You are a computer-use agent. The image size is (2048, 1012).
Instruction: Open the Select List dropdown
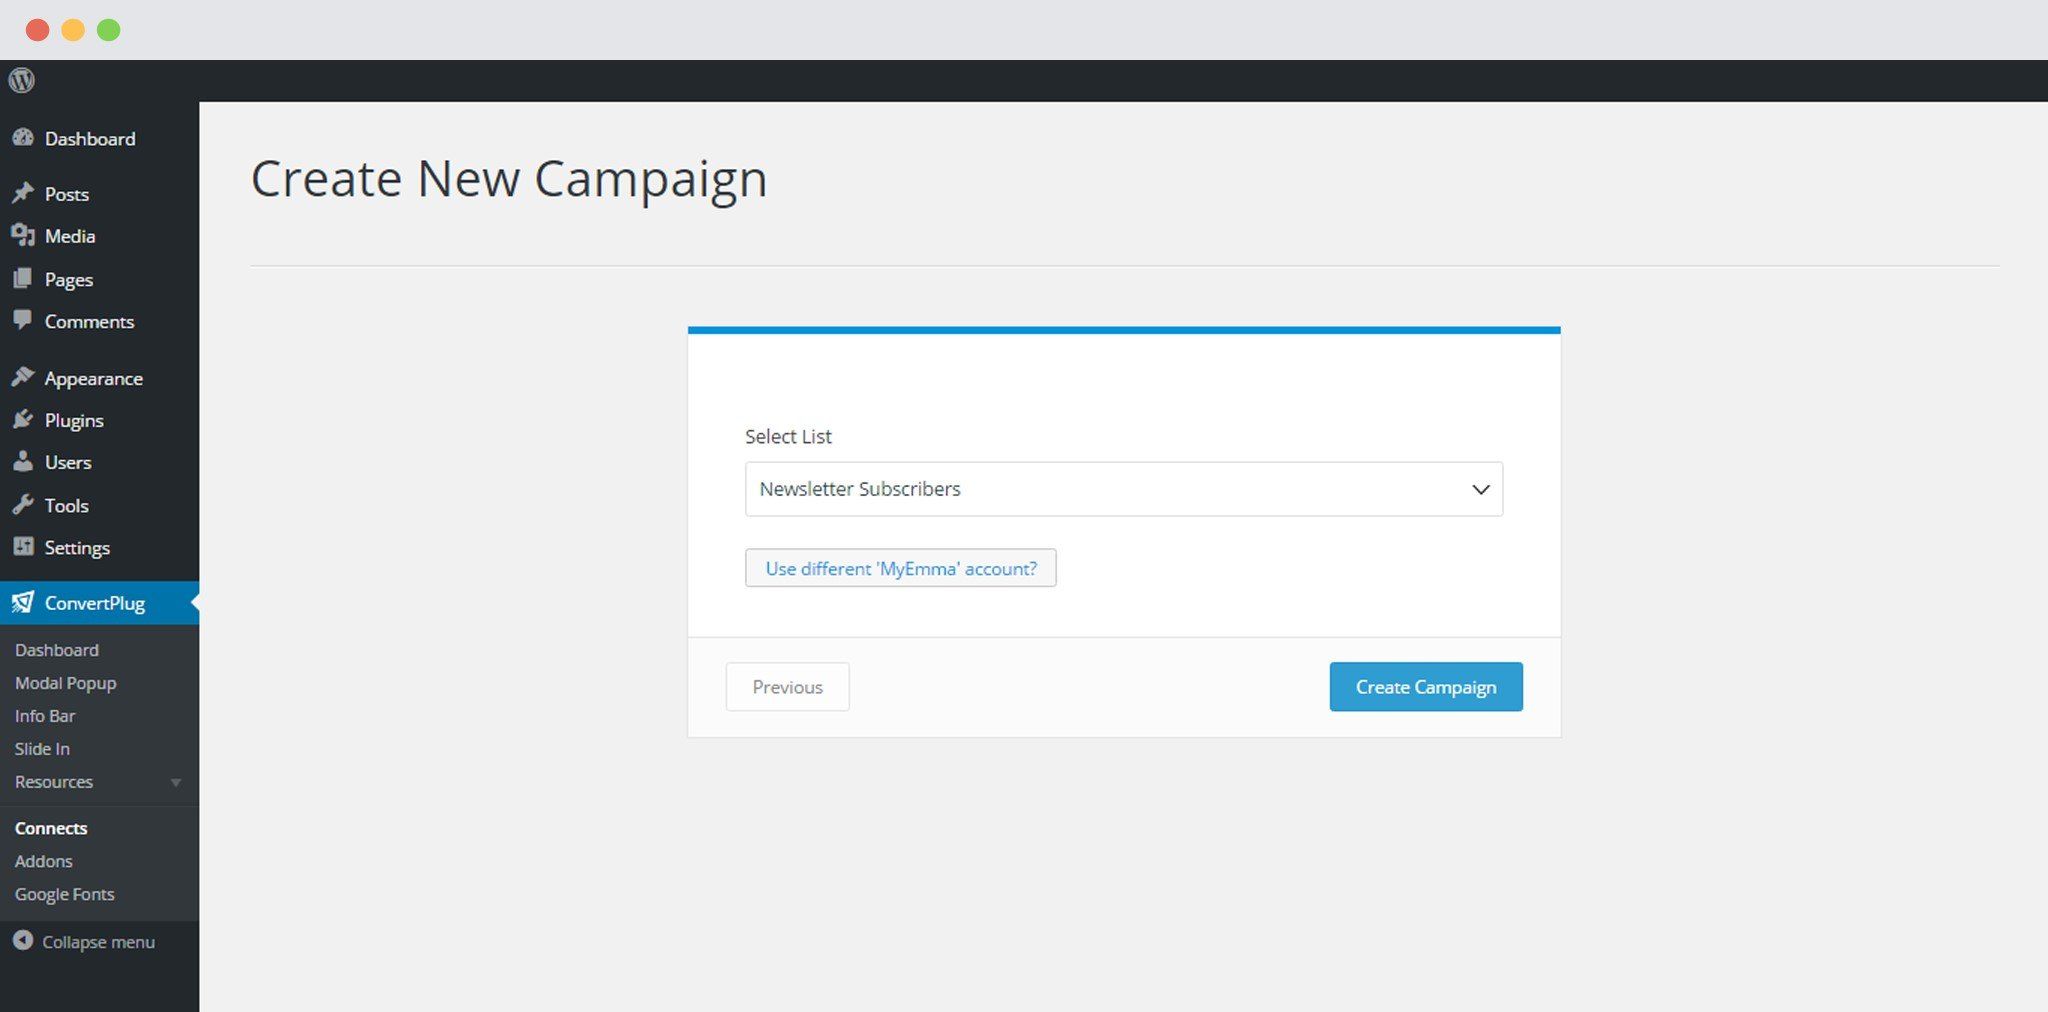(x=1123, y=489)
